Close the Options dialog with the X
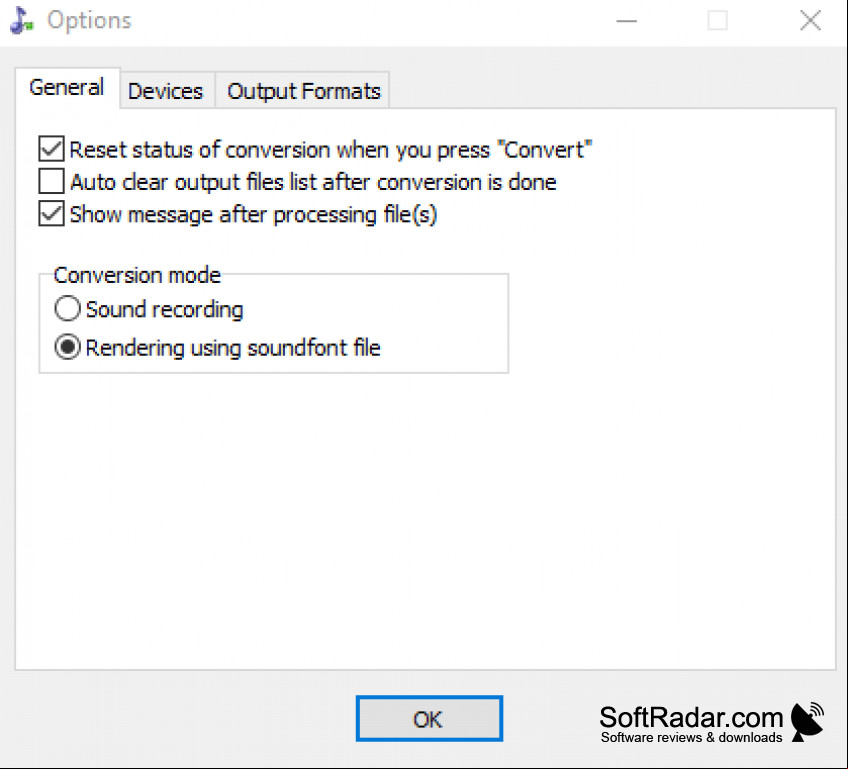 coord(810,21)
